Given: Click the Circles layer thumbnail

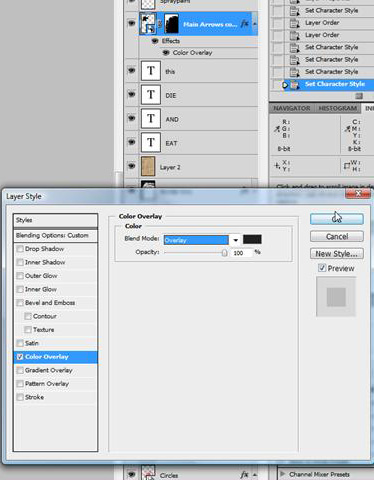Looking at the screenshot, I should pyautogui.click(x=148, y=473).
